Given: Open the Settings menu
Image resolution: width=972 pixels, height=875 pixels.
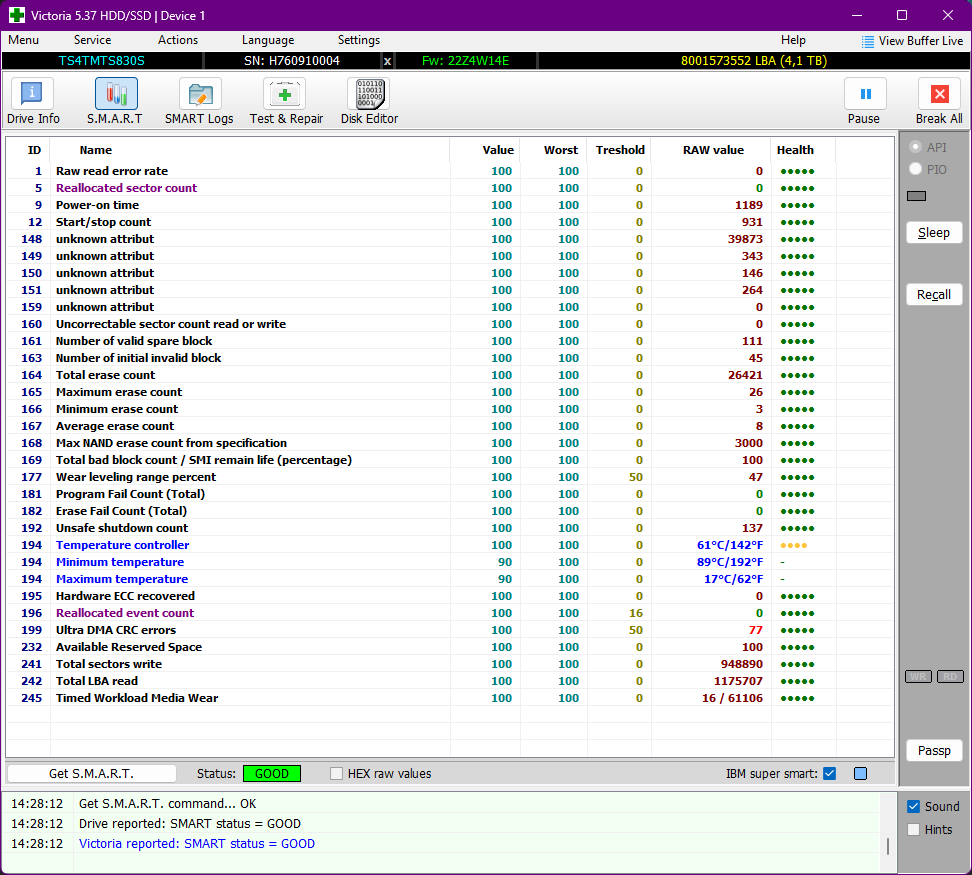Looking at the screenshot, I should 358,40.
